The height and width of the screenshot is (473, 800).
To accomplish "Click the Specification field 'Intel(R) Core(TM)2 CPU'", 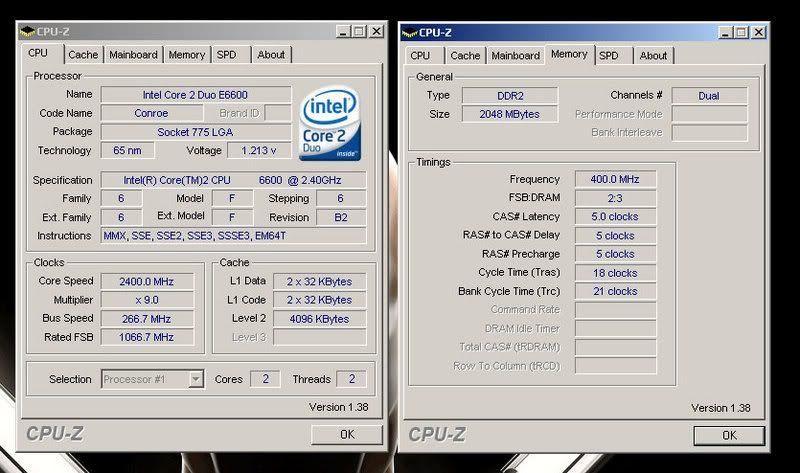I will point(233,180).
